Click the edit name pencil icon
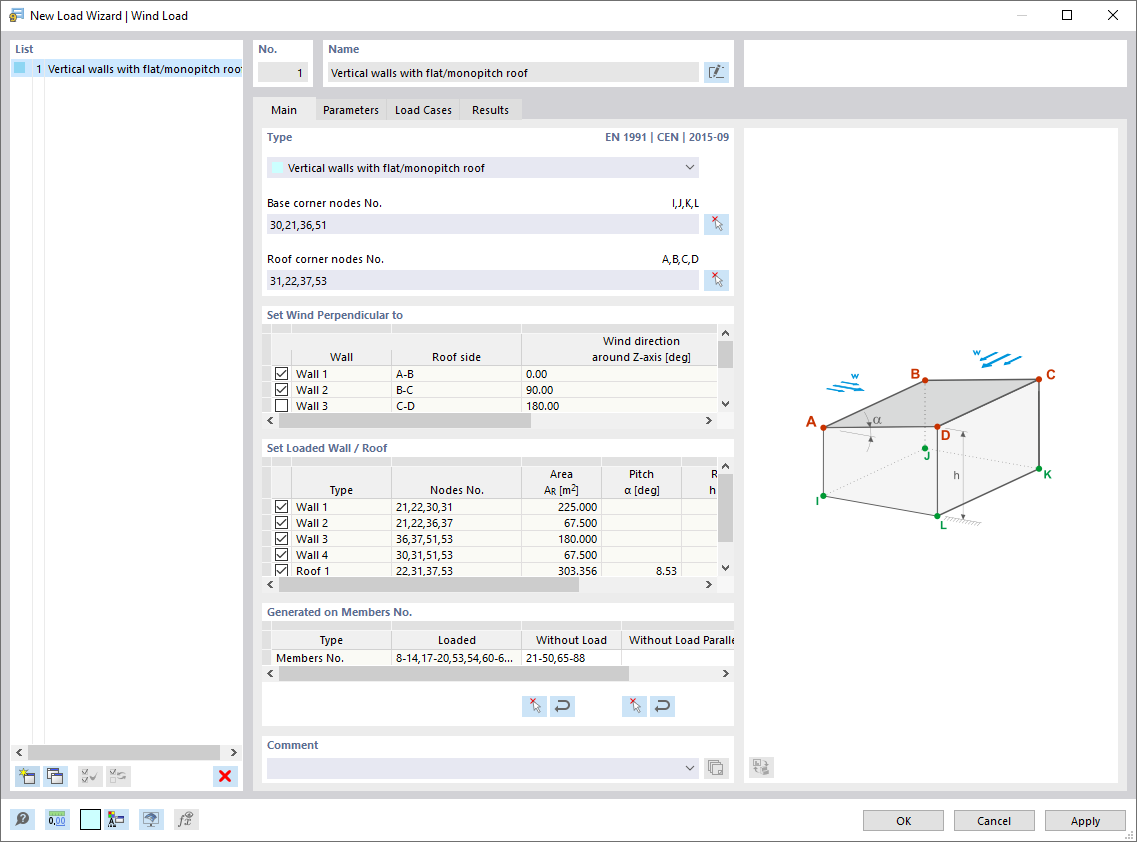 pos(716,72)
